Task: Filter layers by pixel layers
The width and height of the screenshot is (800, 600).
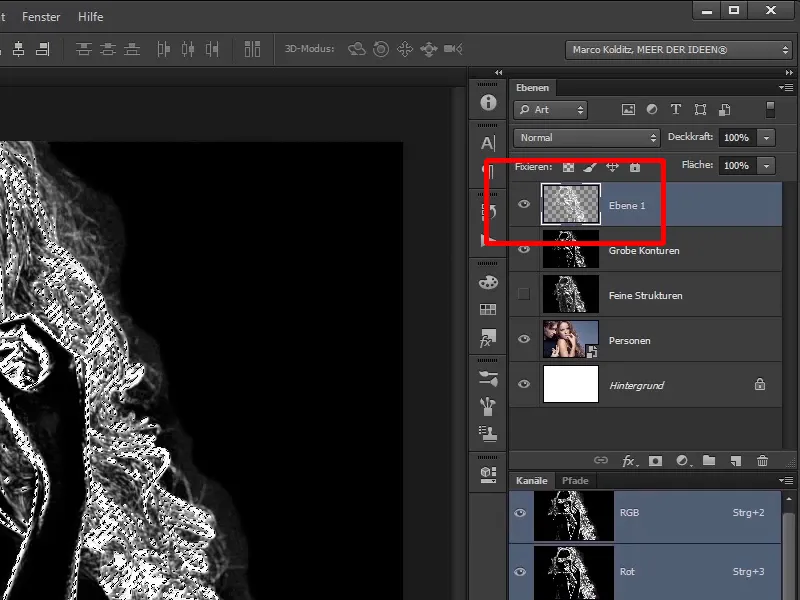Action: click(628, 109)
